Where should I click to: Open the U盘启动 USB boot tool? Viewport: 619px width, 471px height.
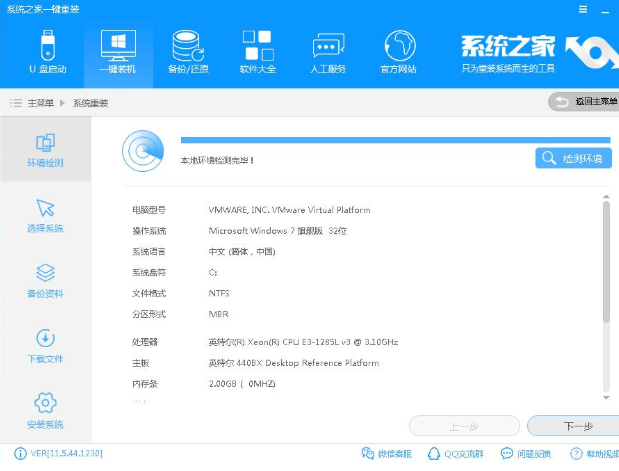click(46, 52)
